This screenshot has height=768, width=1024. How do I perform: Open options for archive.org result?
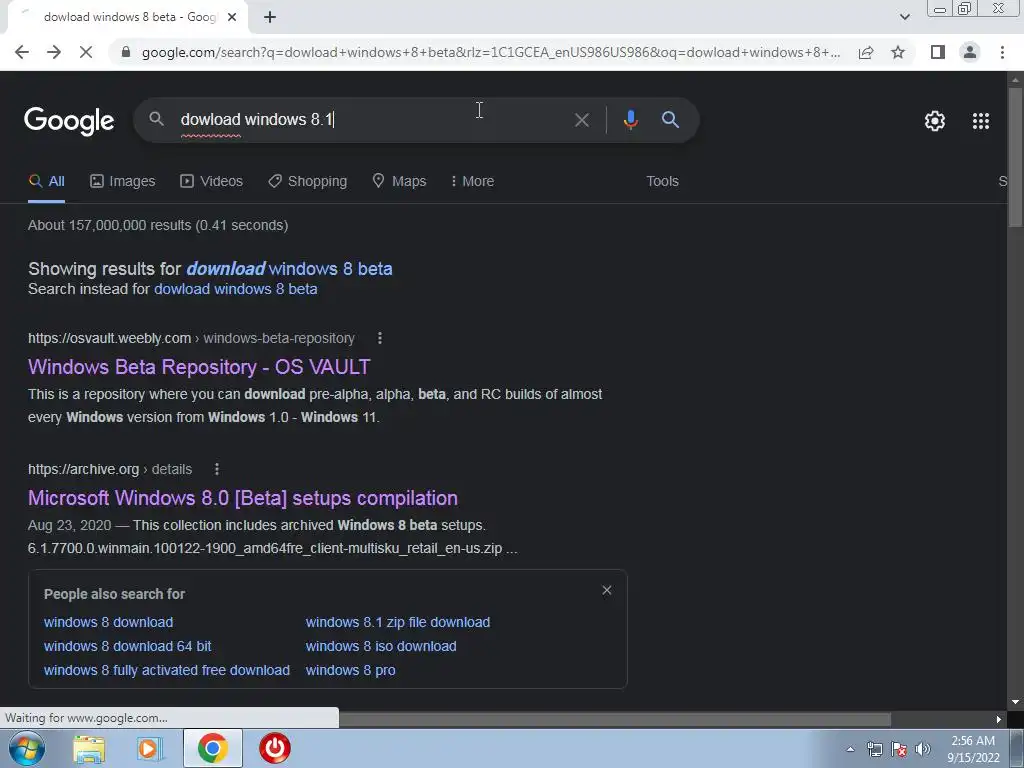[x=217, y=470]
